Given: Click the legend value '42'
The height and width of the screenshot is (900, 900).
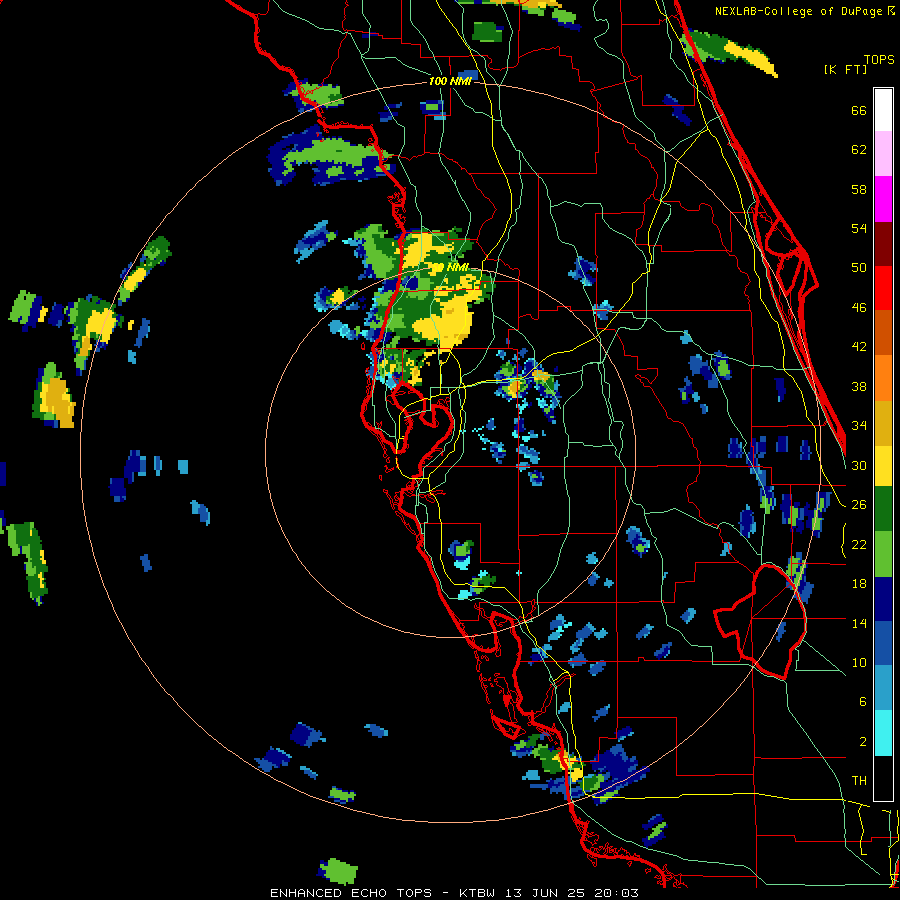Looking at the screenshot, I should tap(859, 347).
